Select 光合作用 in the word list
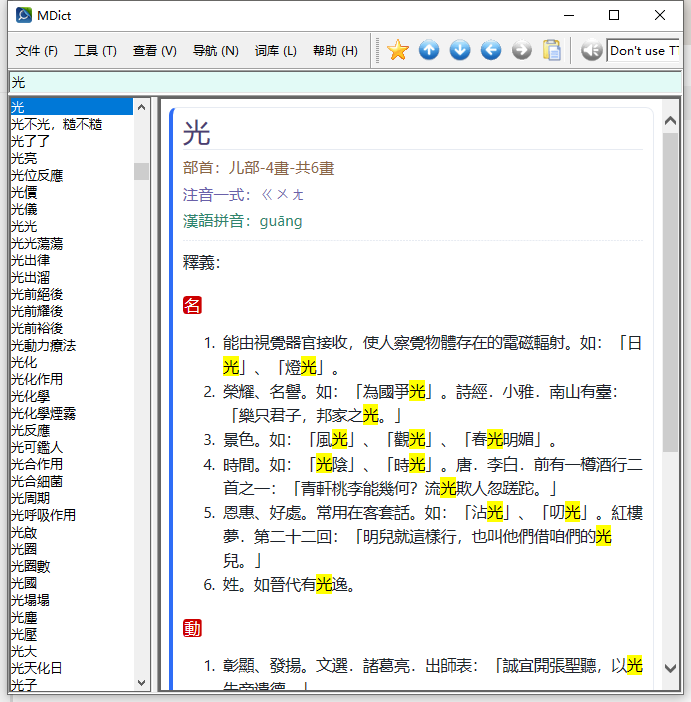The height and width of the screenshot is (702, 691). pyautogui.click(x=37, y=464)
